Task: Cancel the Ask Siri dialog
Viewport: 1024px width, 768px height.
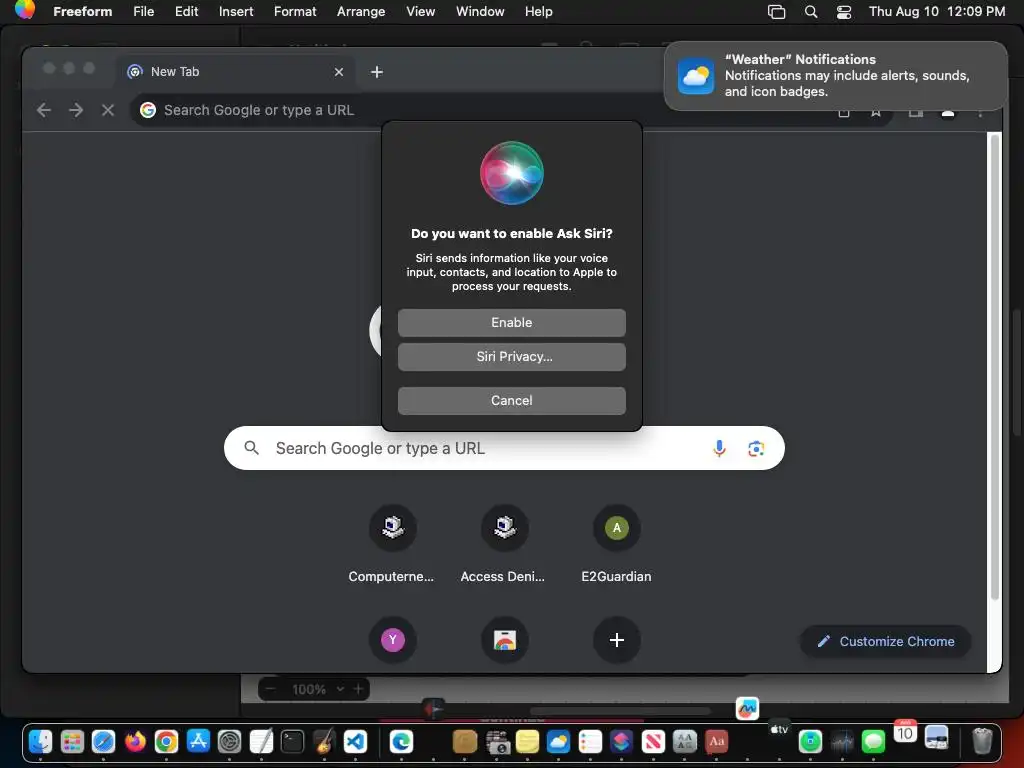Action: coord(511,400)
